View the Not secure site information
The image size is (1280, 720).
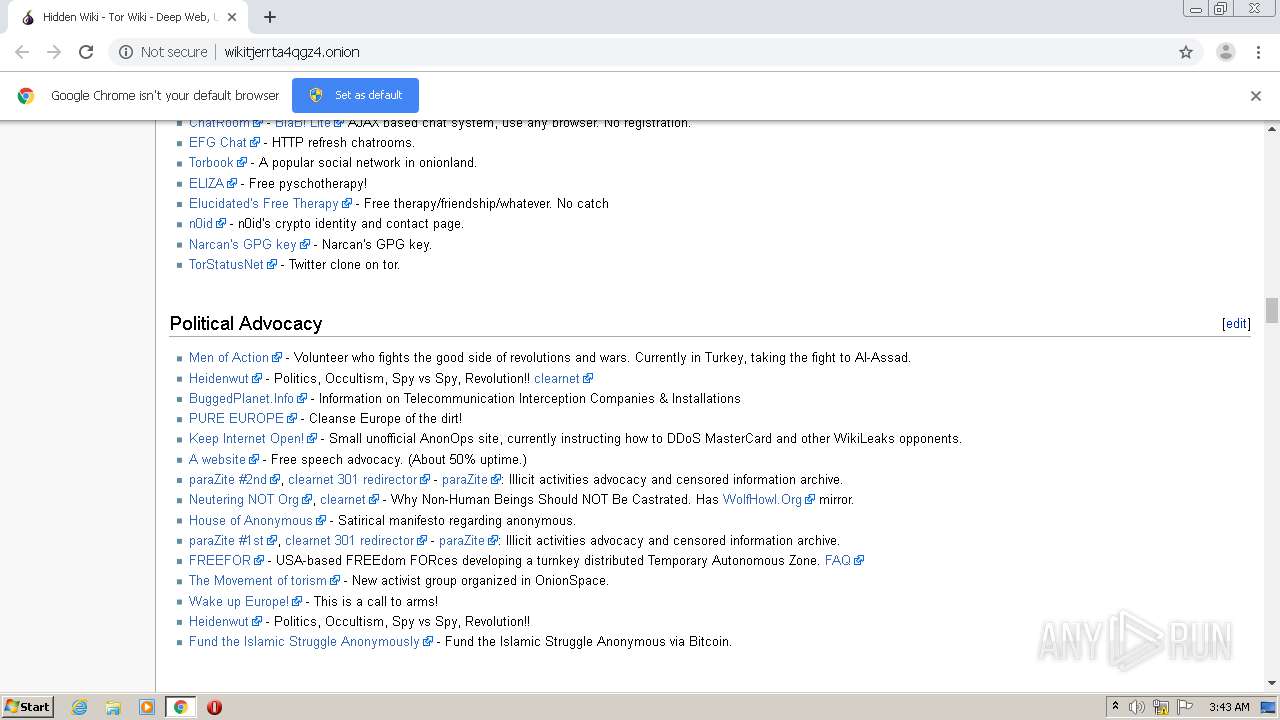[163, 52]
